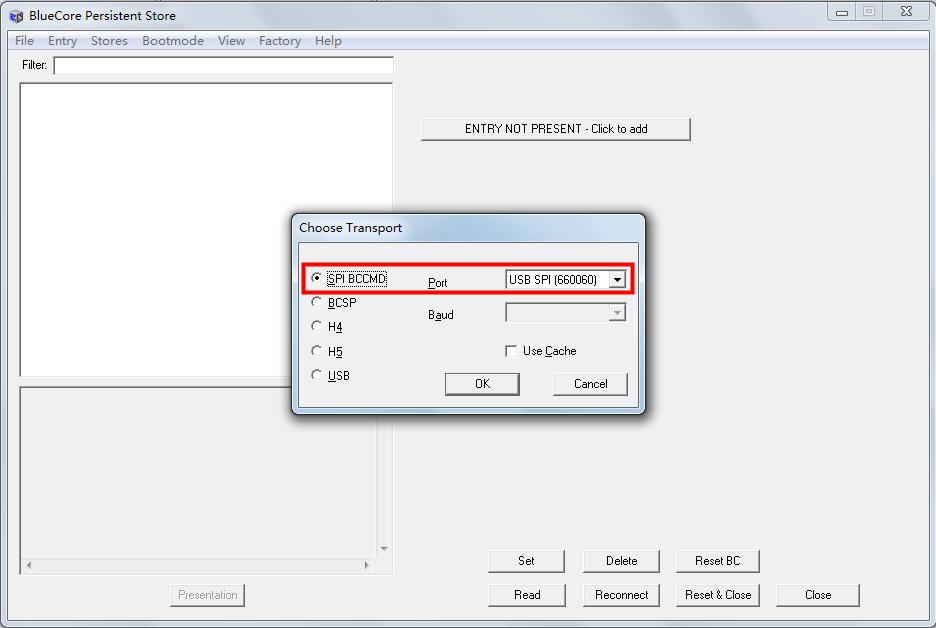
Task: Expand the Baud rate dropdown
Action: click(617, 313)
